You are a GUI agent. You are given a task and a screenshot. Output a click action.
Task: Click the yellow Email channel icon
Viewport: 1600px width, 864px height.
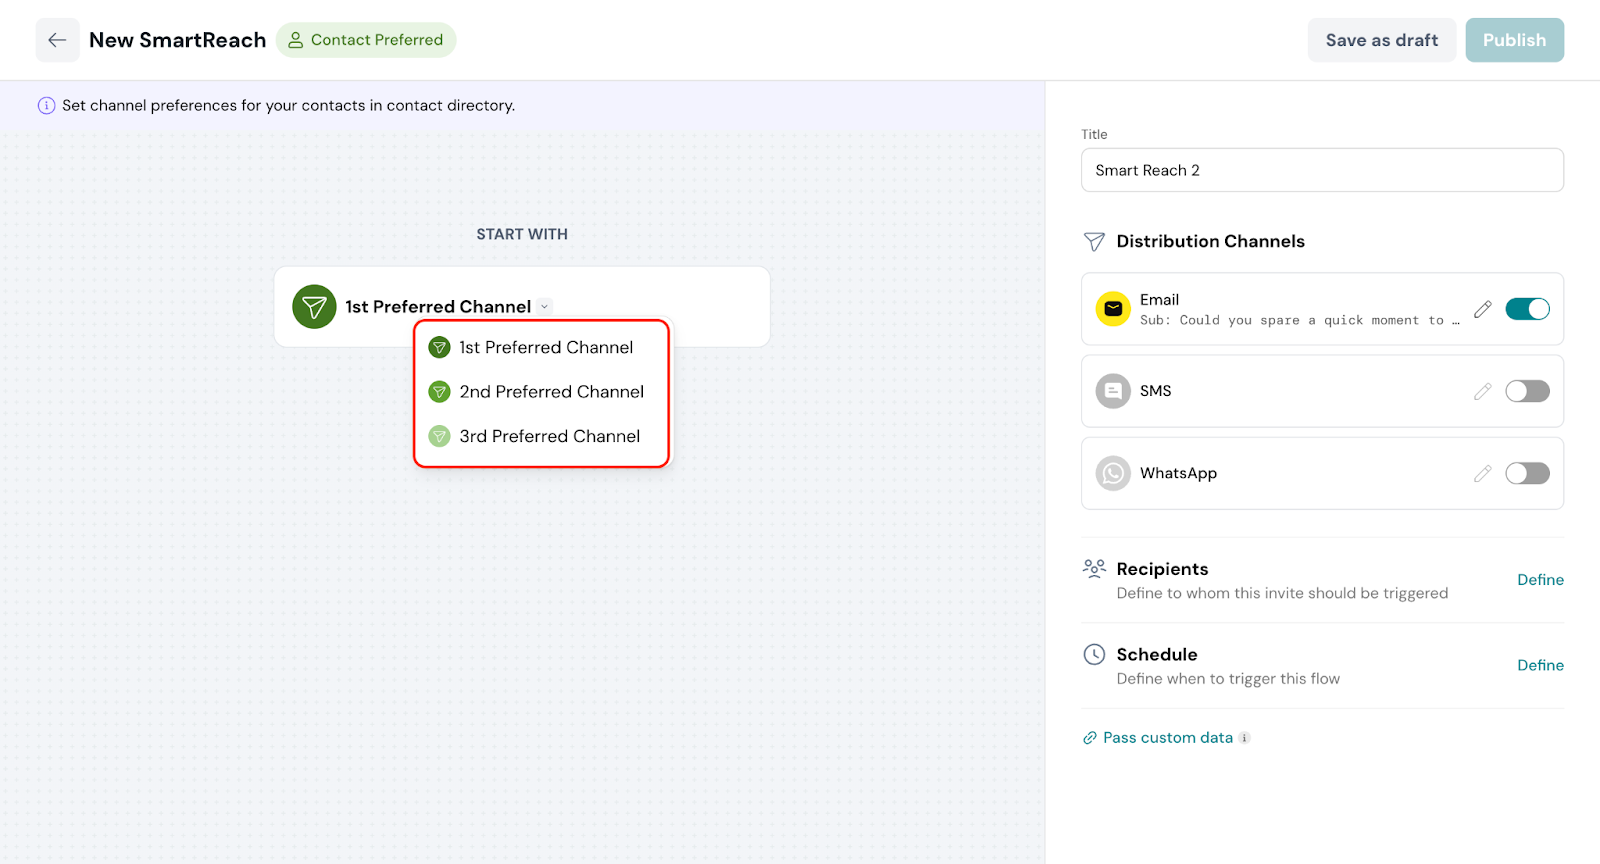tap(1113, 309)
